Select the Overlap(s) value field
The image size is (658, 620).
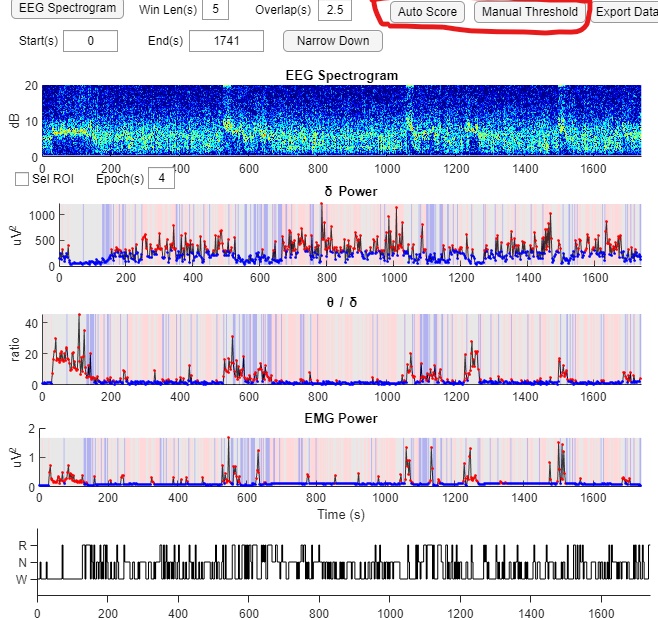click(335, 10)
